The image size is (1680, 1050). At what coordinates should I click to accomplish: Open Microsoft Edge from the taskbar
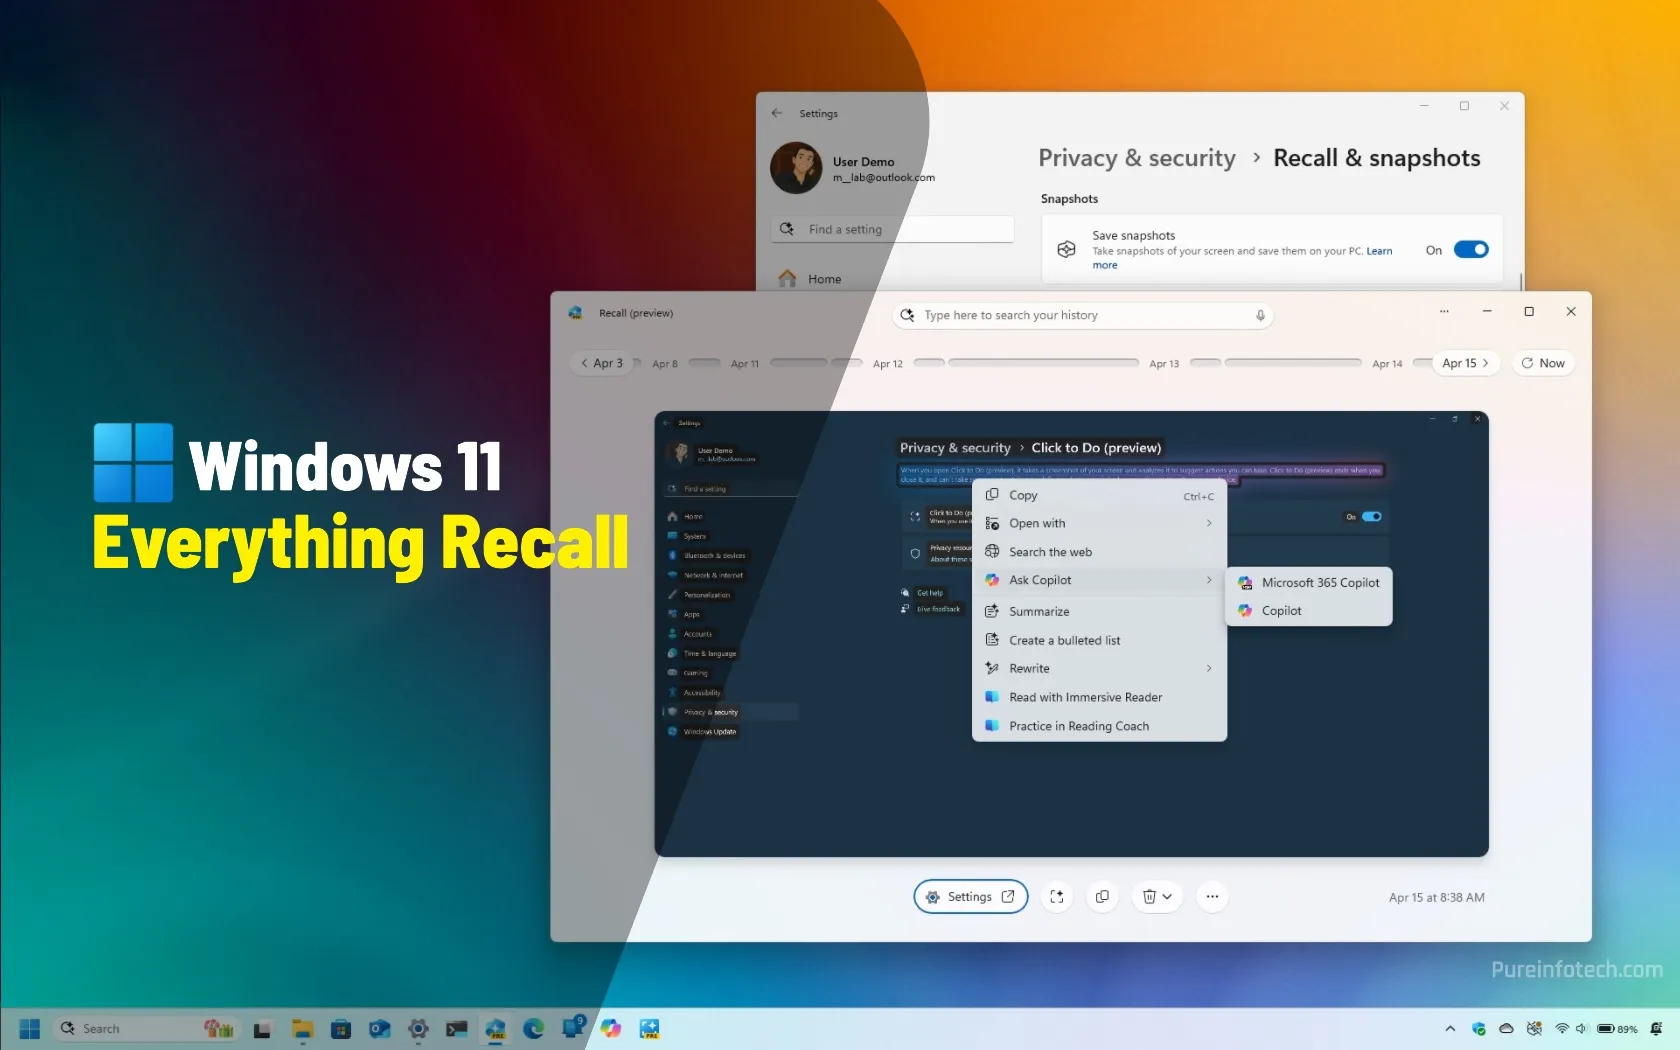coord(533,1028)
